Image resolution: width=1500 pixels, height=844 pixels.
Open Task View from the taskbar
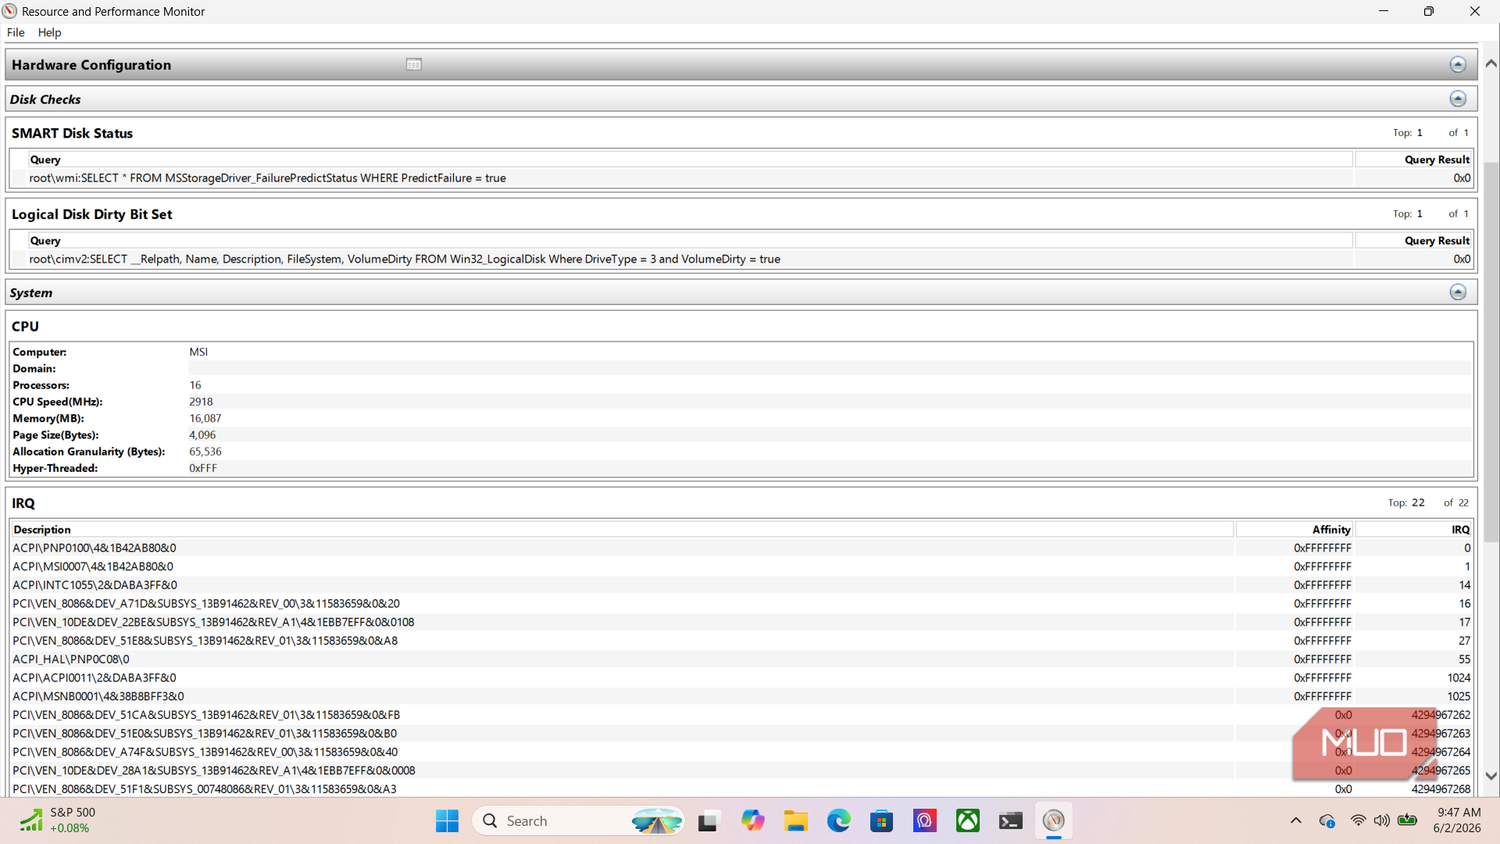click(x=708, y=821)
